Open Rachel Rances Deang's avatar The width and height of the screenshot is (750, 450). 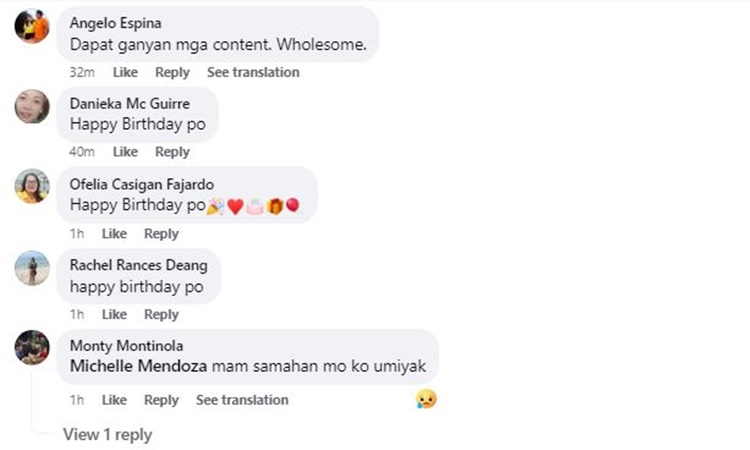pos(32,268)
